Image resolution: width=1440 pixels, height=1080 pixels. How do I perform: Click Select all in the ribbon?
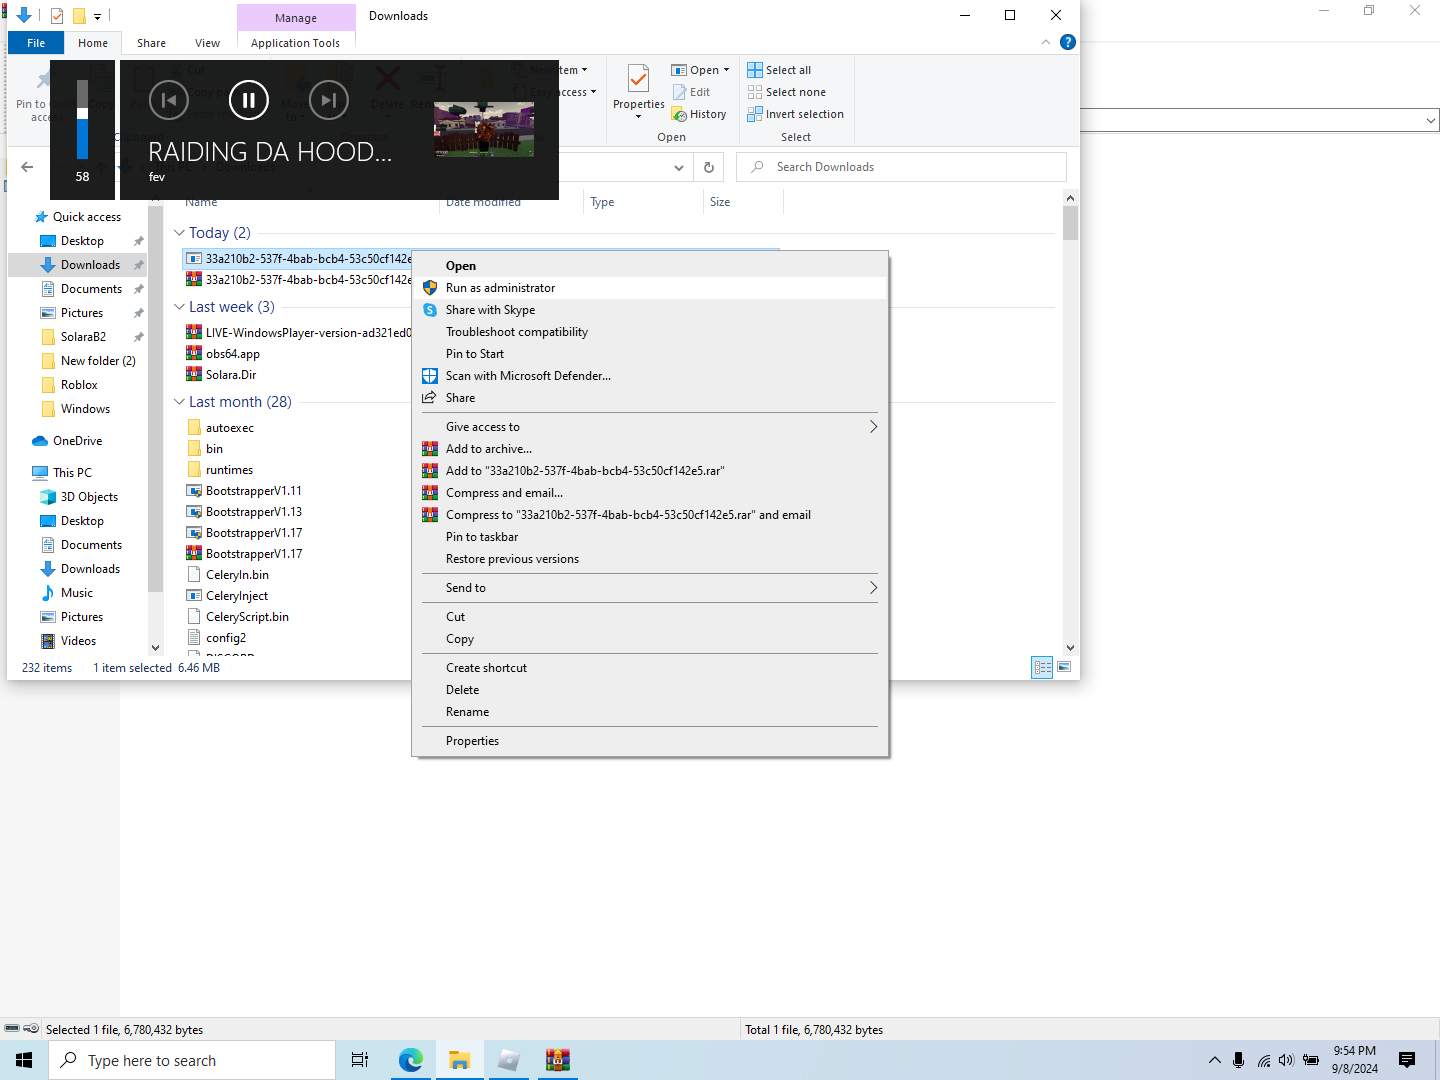779,70
